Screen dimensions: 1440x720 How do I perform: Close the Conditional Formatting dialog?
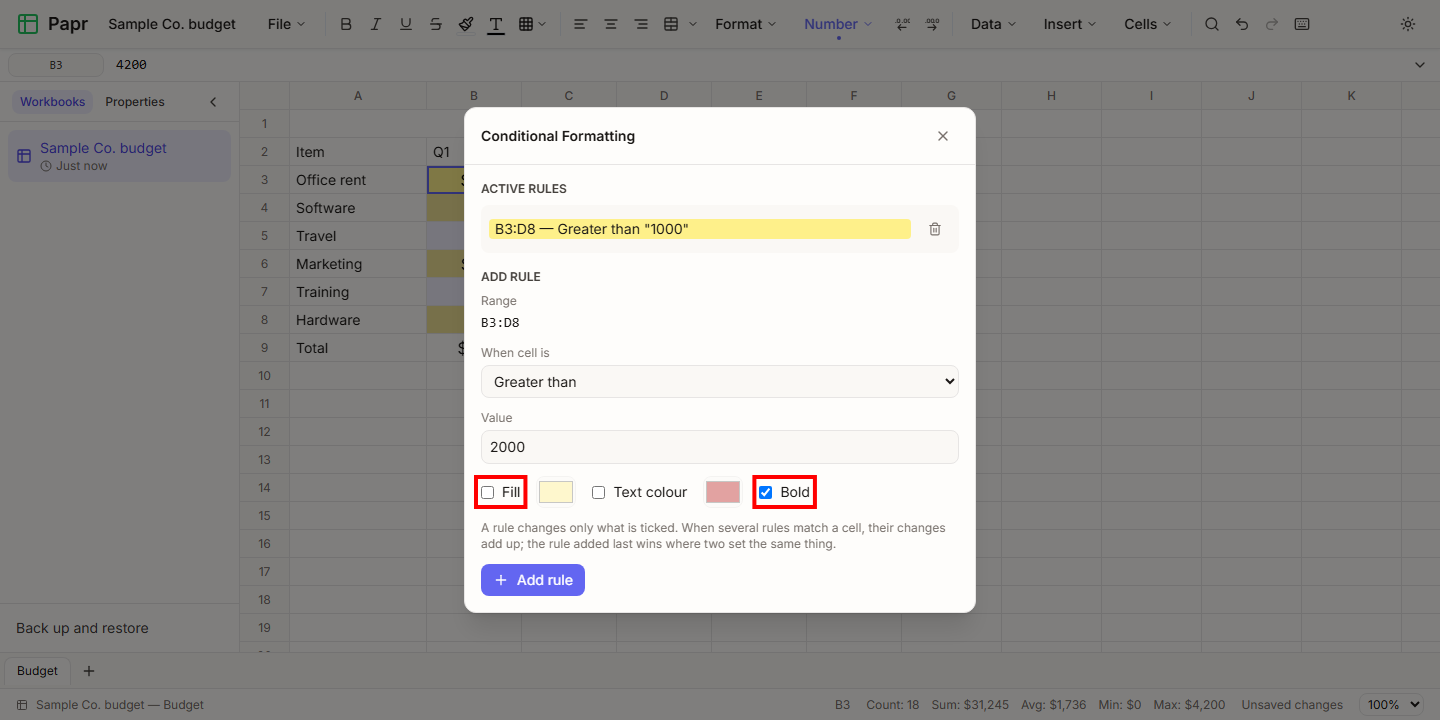(x=943, y=136)
